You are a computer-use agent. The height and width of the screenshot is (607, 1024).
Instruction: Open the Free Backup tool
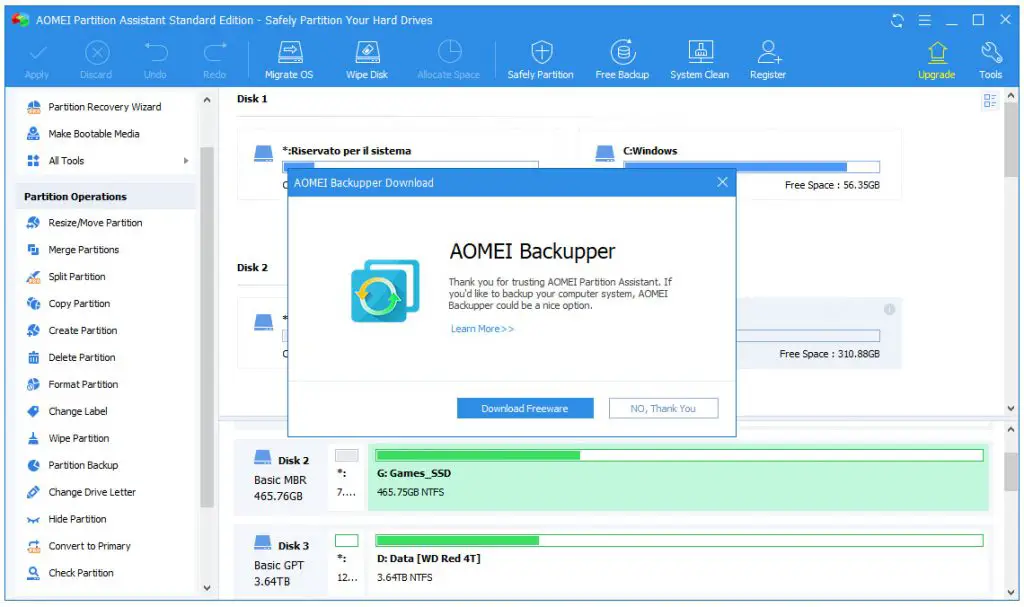[622, 60]
